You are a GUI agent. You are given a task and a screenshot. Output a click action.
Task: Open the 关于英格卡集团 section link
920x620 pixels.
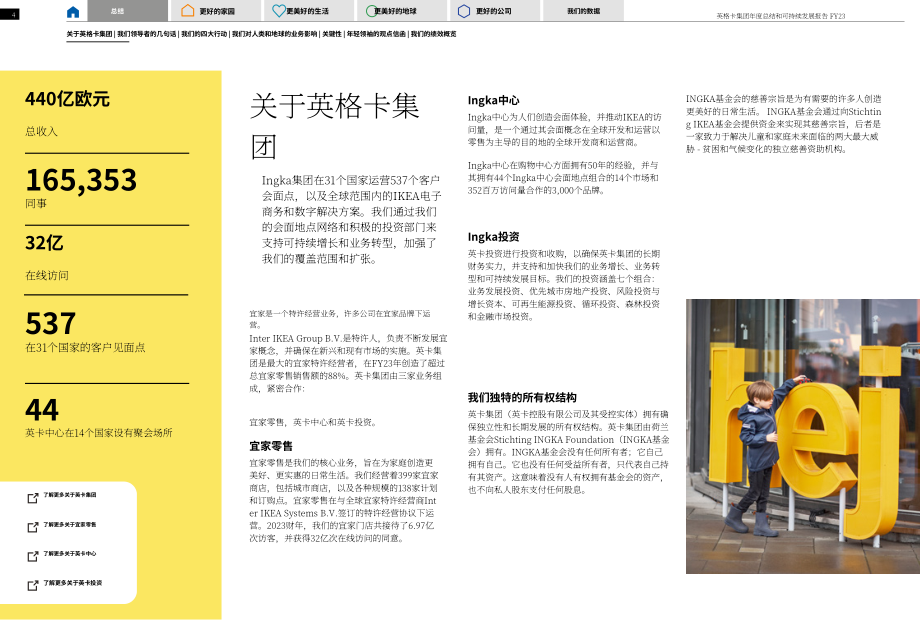coord(89,34)
